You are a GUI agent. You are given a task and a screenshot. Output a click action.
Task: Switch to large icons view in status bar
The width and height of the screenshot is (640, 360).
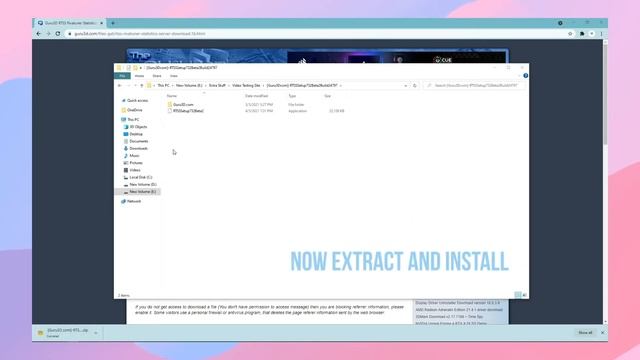click(x=524, y=295)
